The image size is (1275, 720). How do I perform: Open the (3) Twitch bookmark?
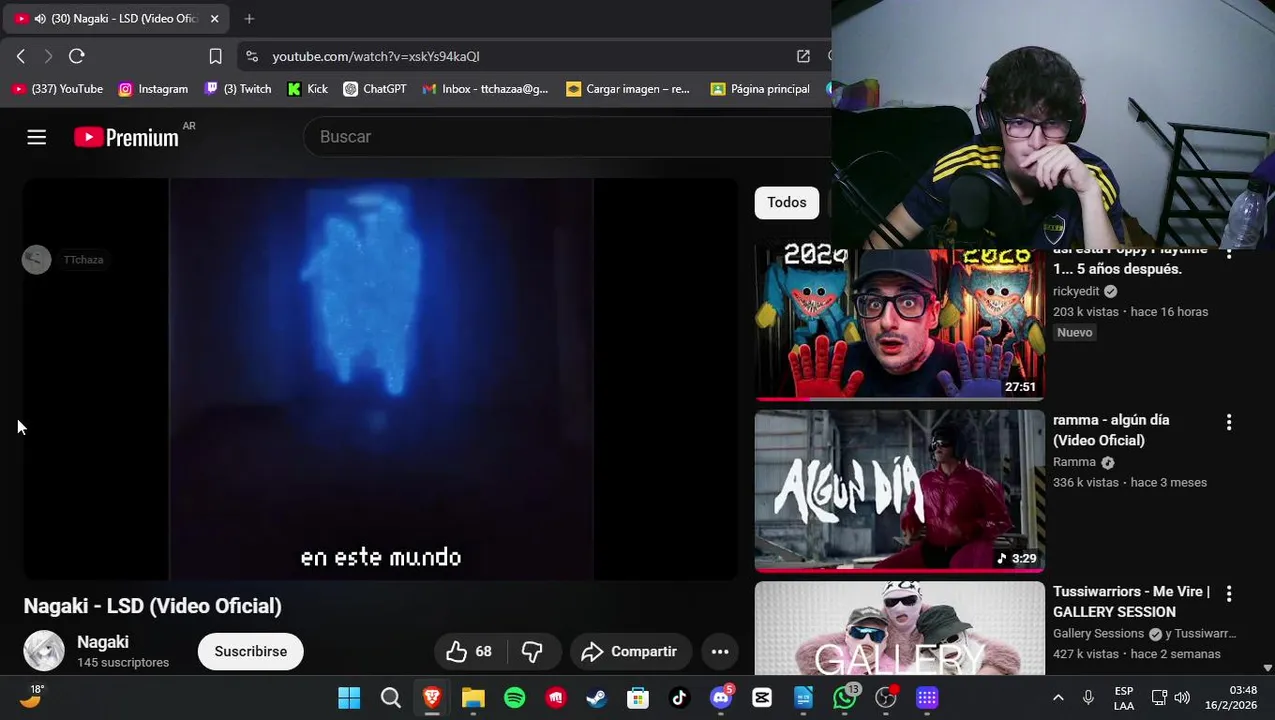pos(238,89)
